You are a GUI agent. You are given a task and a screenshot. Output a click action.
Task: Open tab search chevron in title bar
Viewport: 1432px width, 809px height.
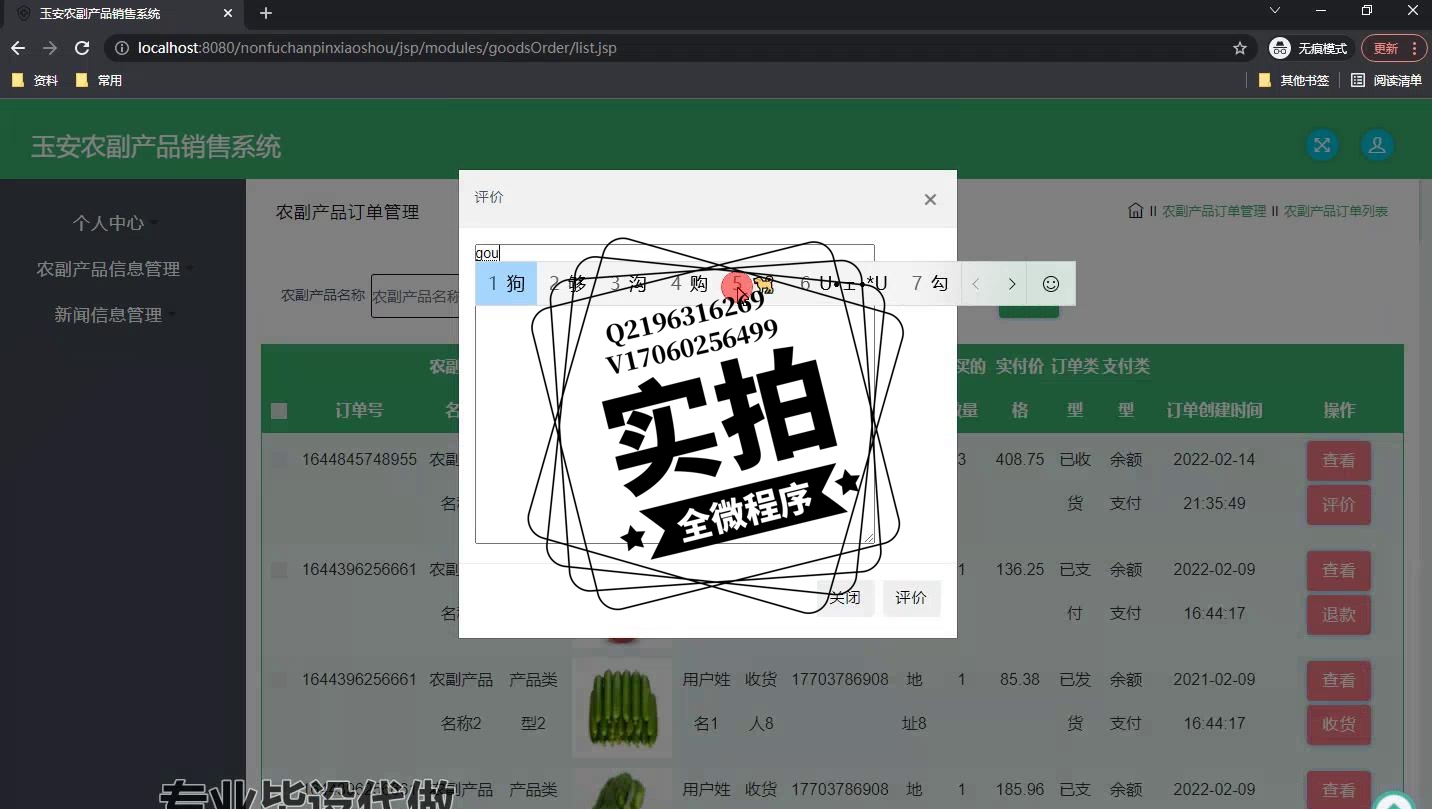click(1275, 11)
